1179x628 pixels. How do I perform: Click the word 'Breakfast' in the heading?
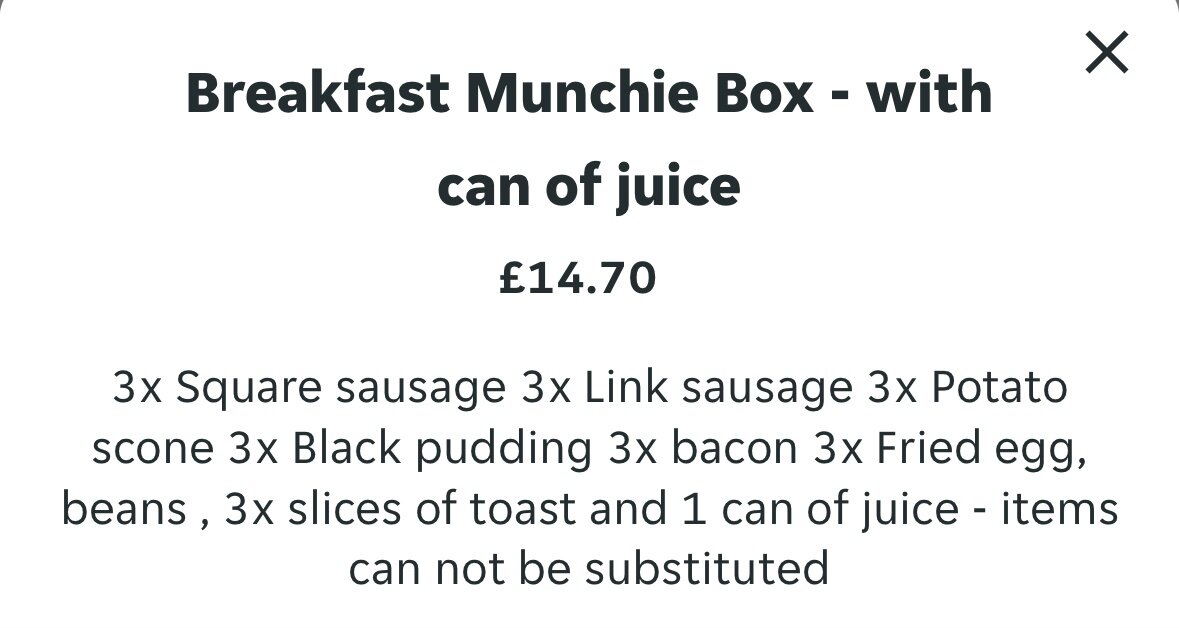(318, 93)
